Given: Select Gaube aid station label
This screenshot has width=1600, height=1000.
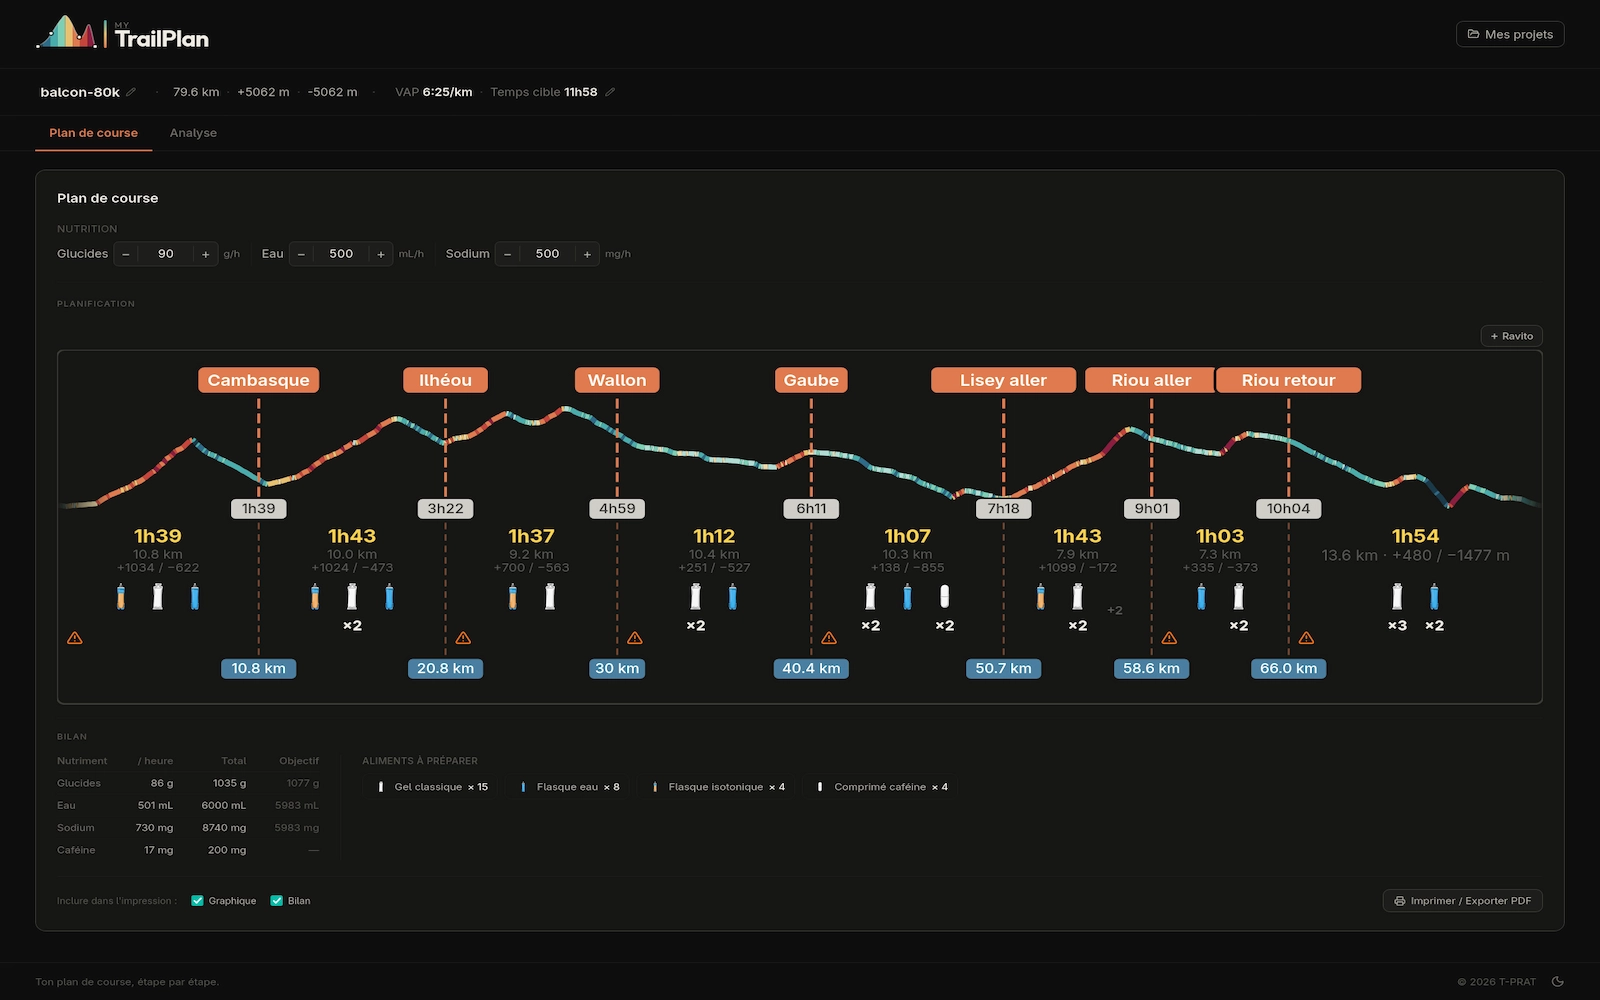Looking at the screenshot, I should point(811,380).
